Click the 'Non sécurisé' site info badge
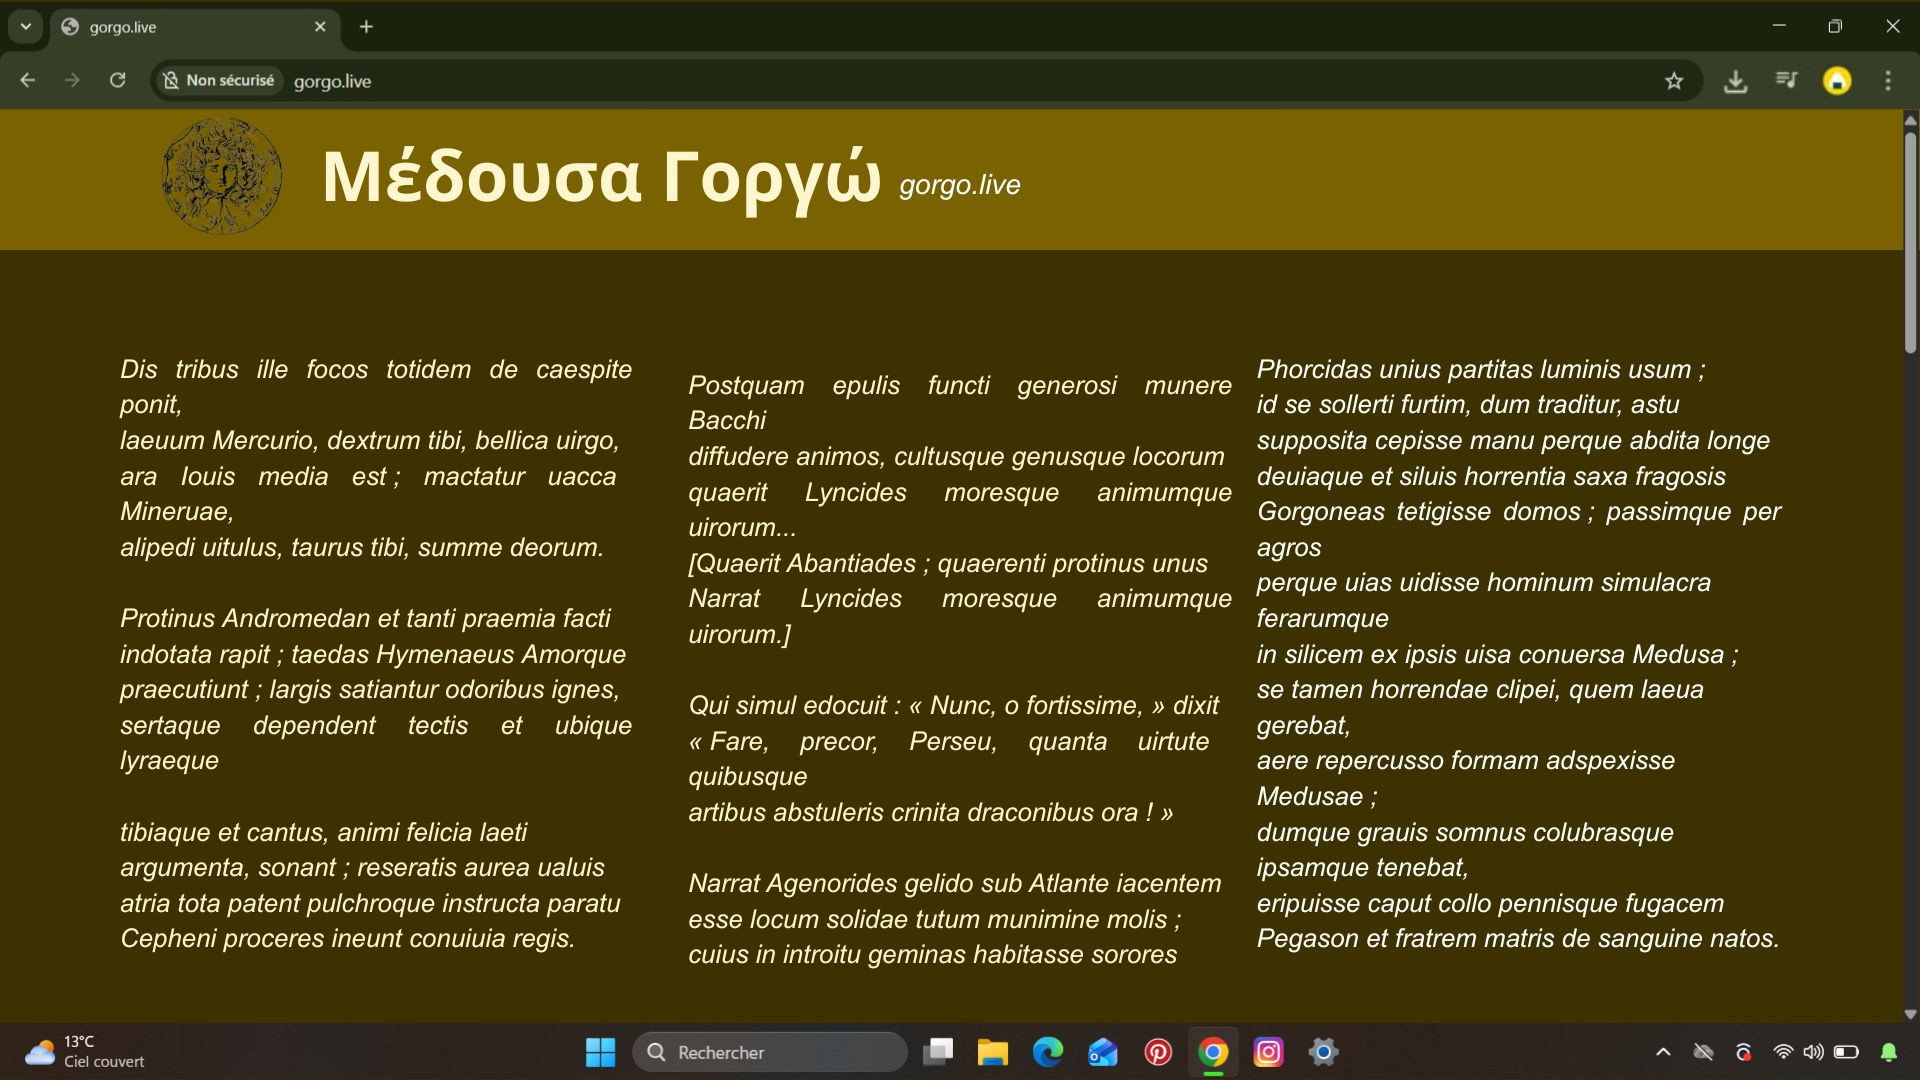This screenshot has height=1080, width=1920. [219, 81]
